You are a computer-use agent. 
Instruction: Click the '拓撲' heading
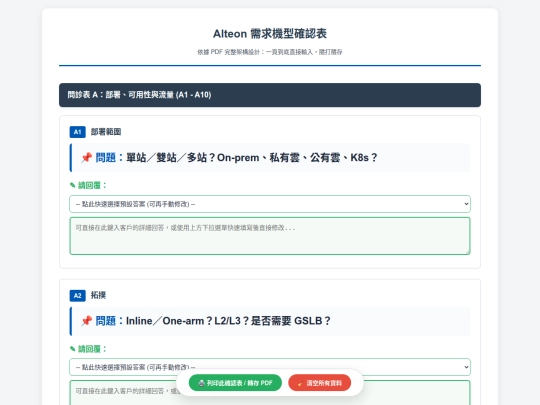click(98, 295)
